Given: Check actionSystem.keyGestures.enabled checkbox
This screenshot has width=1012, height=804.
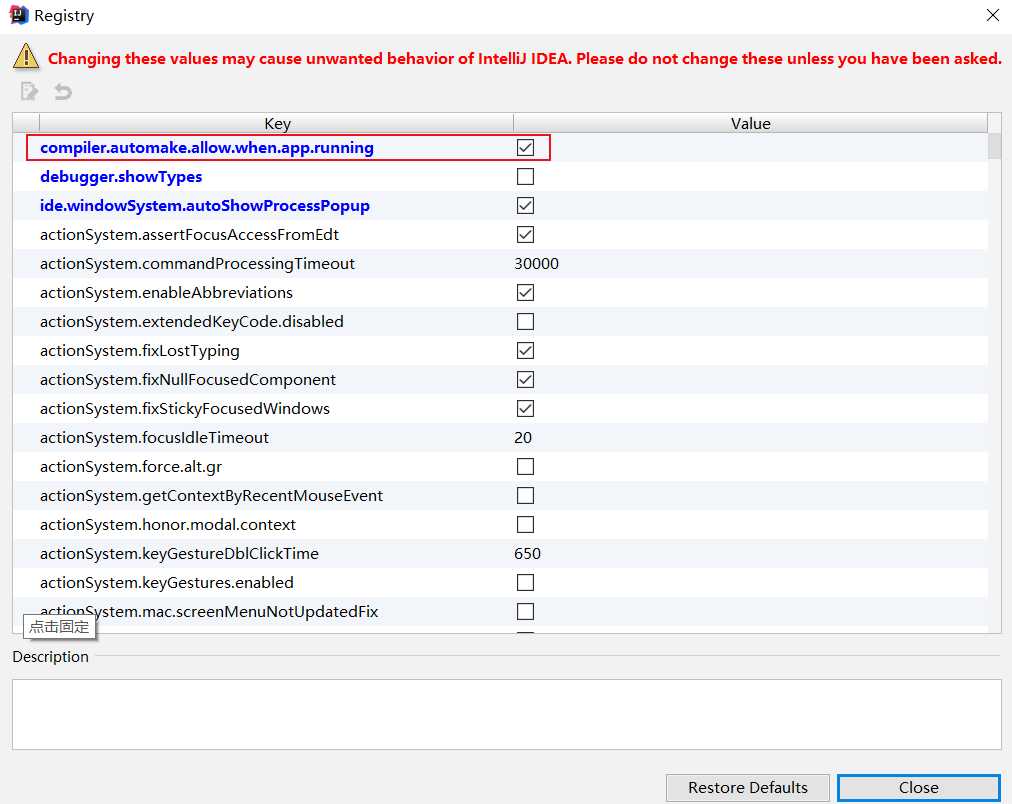Looking at the screenshot, I should click(x=525, y=583).
